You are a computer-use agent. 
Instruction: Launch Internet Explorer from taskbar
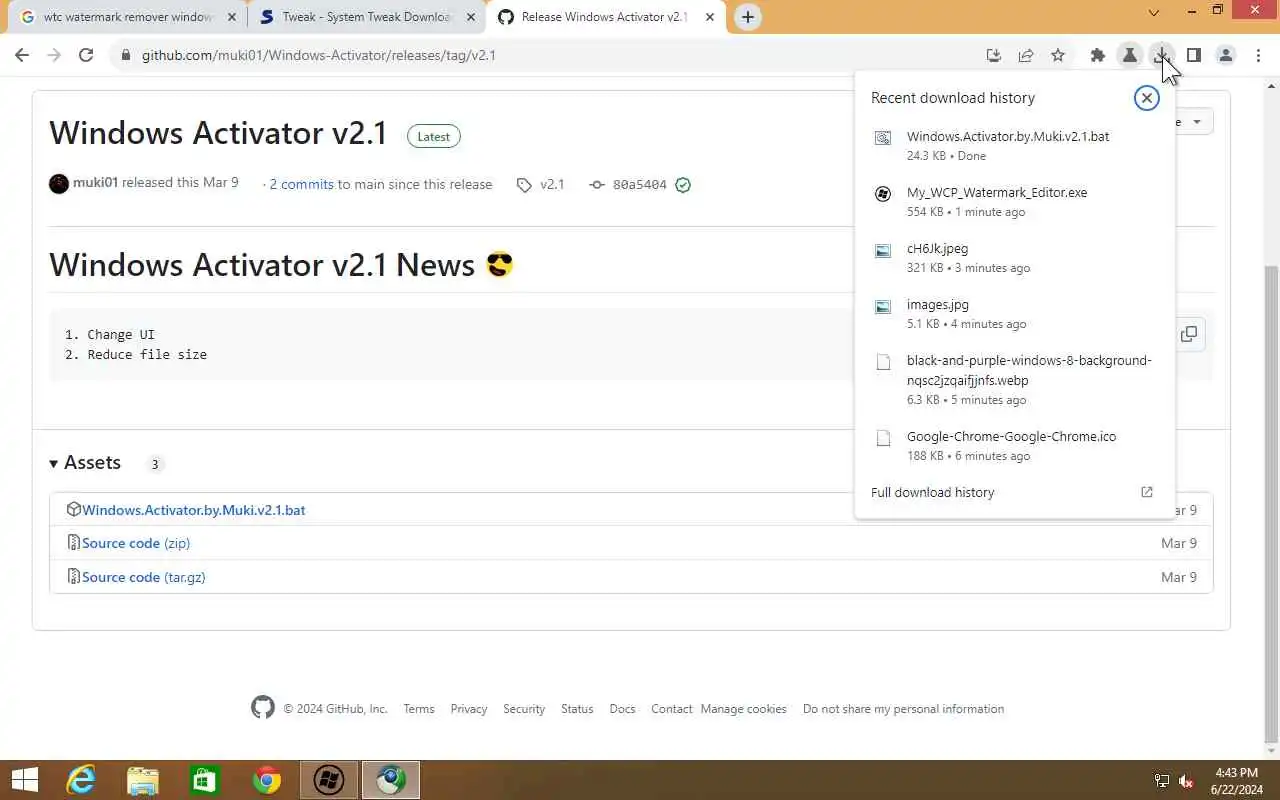click(x=81, y=780)
